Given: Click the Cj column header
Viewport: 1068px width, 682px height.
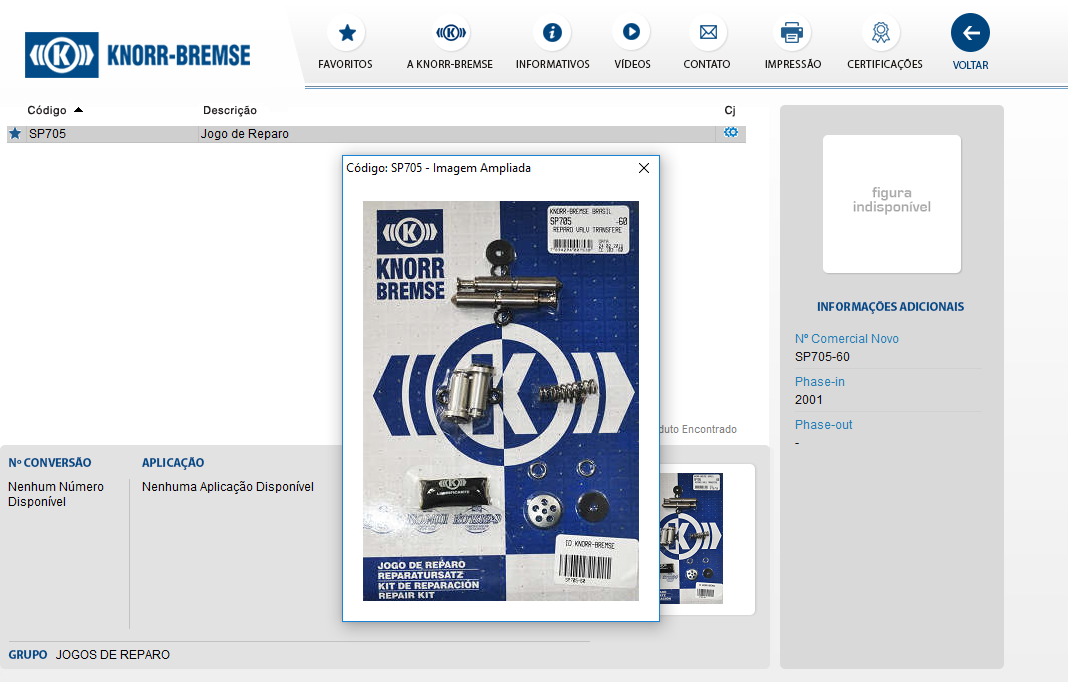Looking at the screenshot, I should 730,110.
